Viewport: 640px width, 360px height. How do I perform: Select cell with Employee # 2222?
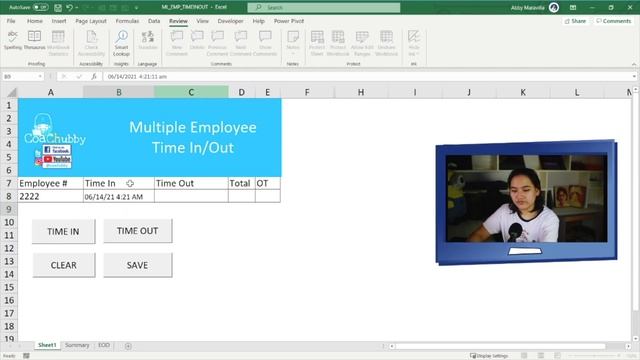point(51,196)
